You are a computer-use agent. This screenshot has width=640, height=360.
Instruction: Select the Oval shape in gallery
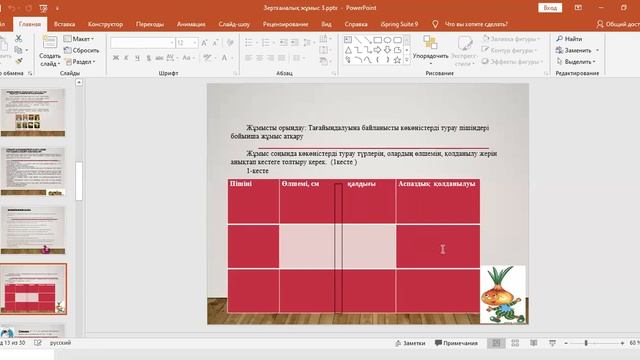point(387,40)
